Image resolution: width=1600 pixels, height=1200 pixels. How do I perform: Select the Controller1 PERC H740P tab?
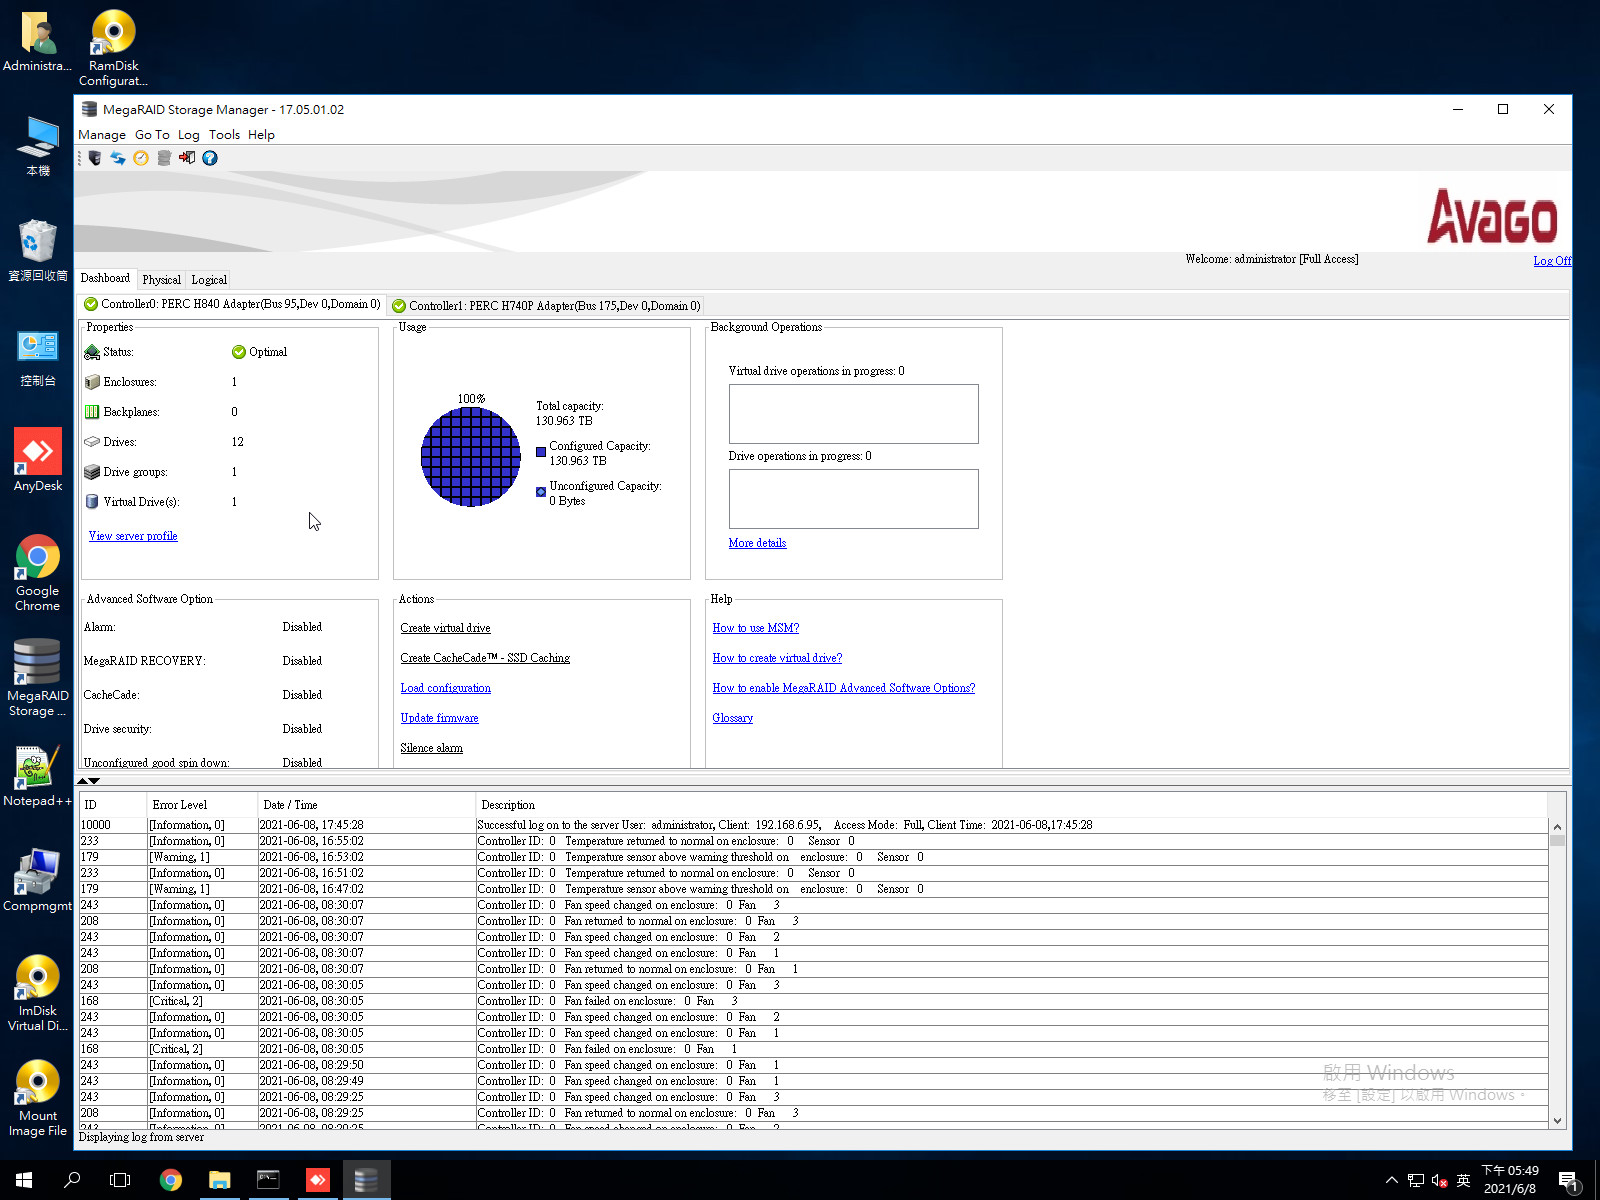546,306
